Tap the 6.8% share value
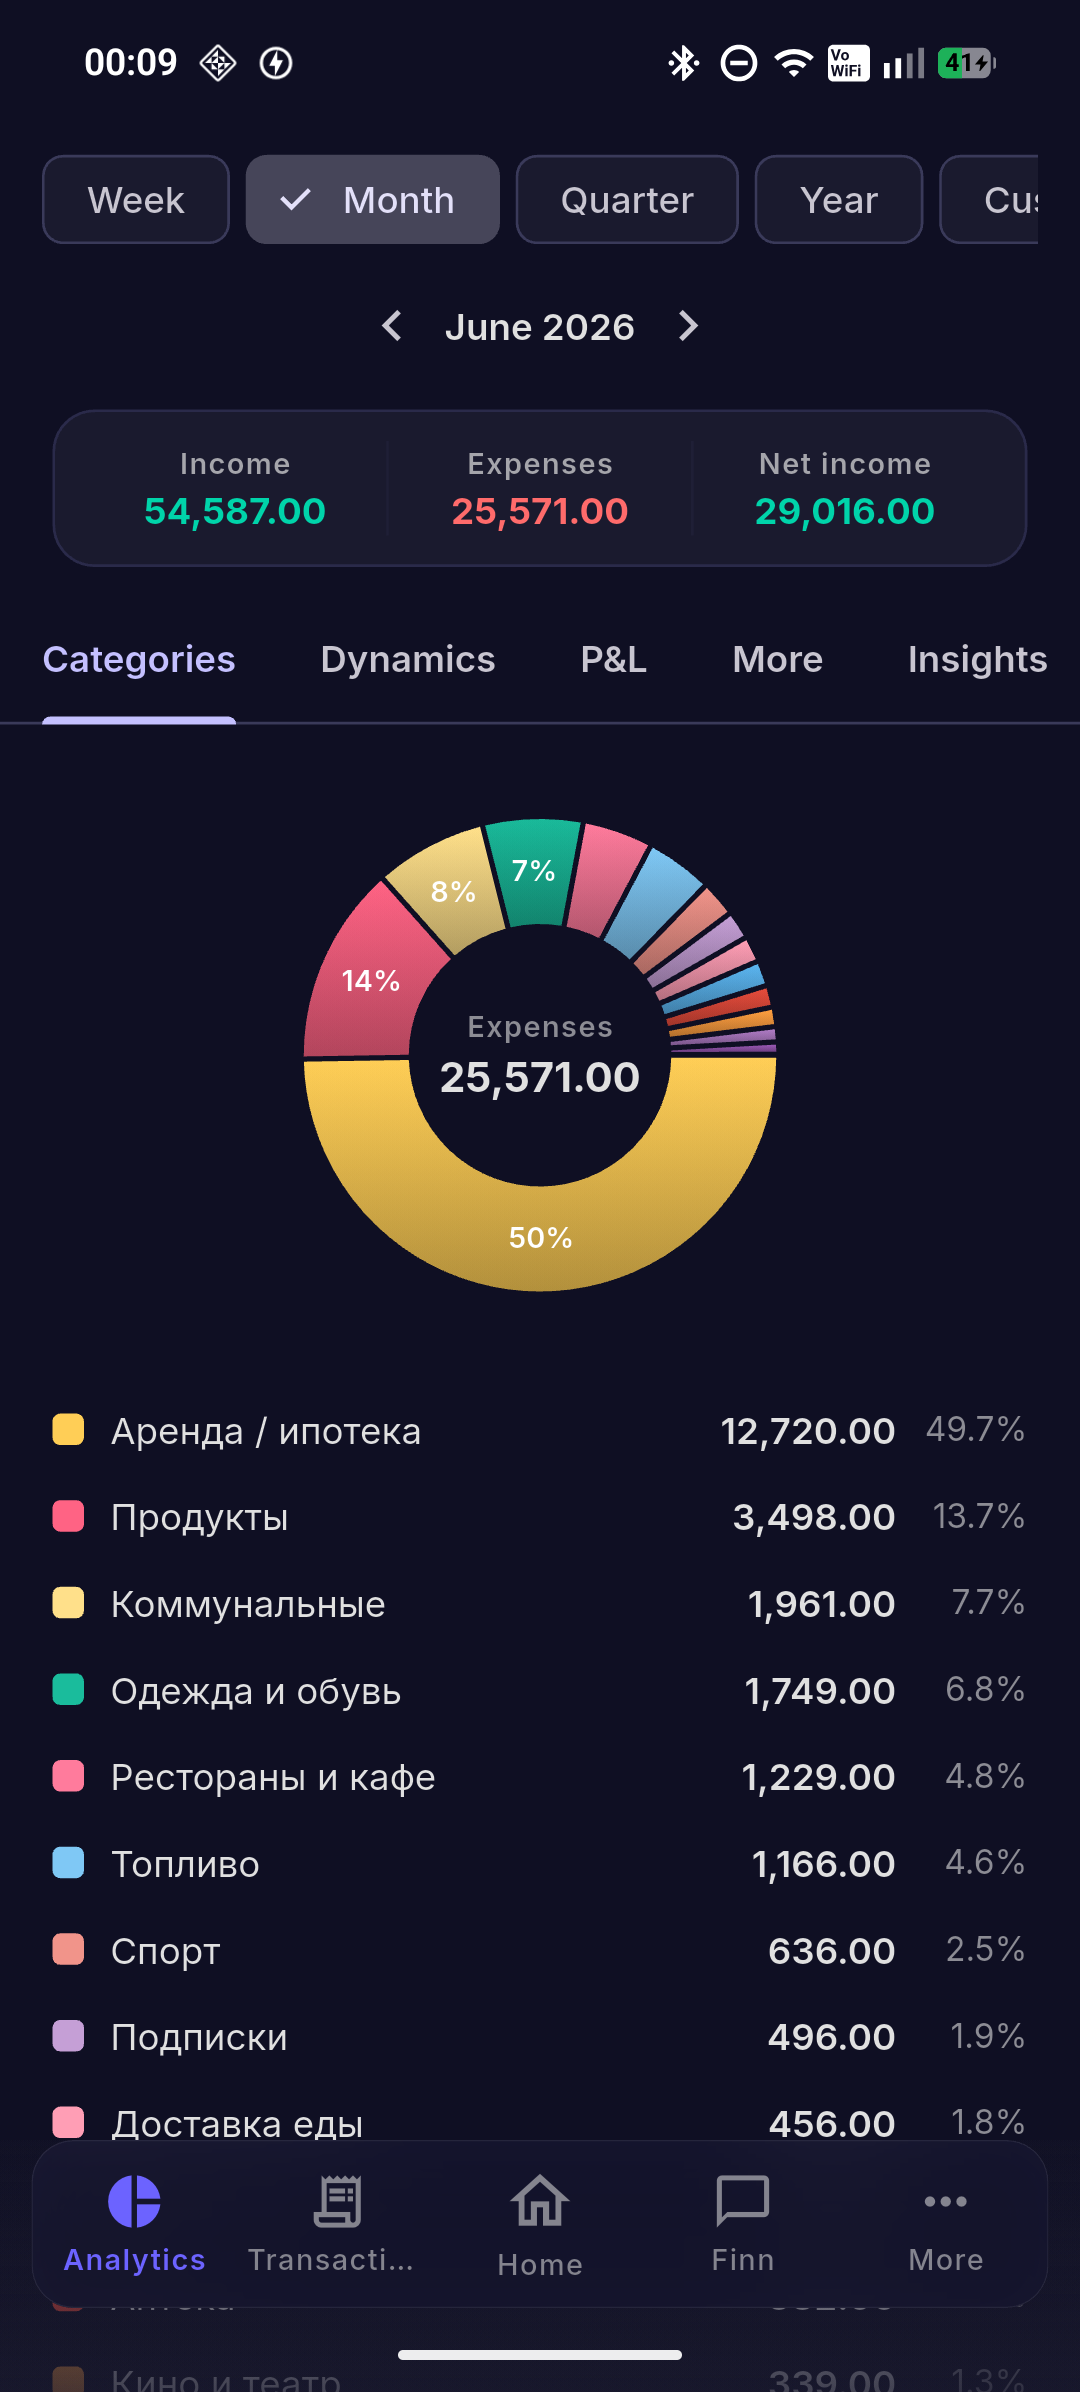The image size is (1080, 2392). [x=985, y=1689]
